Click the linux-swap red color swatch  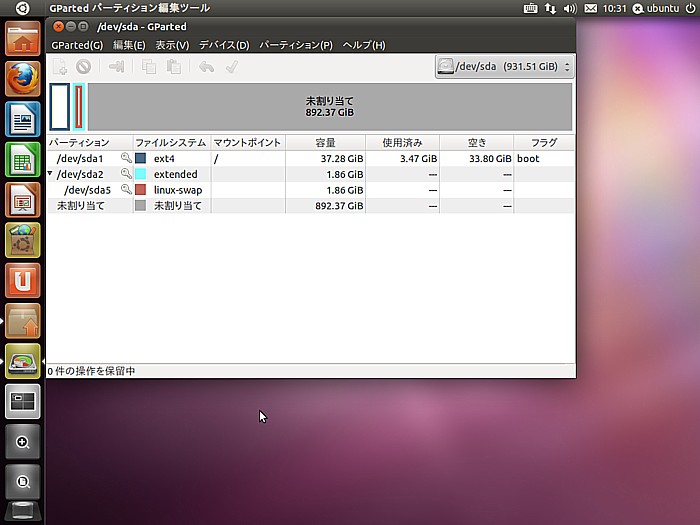[141, 189]
